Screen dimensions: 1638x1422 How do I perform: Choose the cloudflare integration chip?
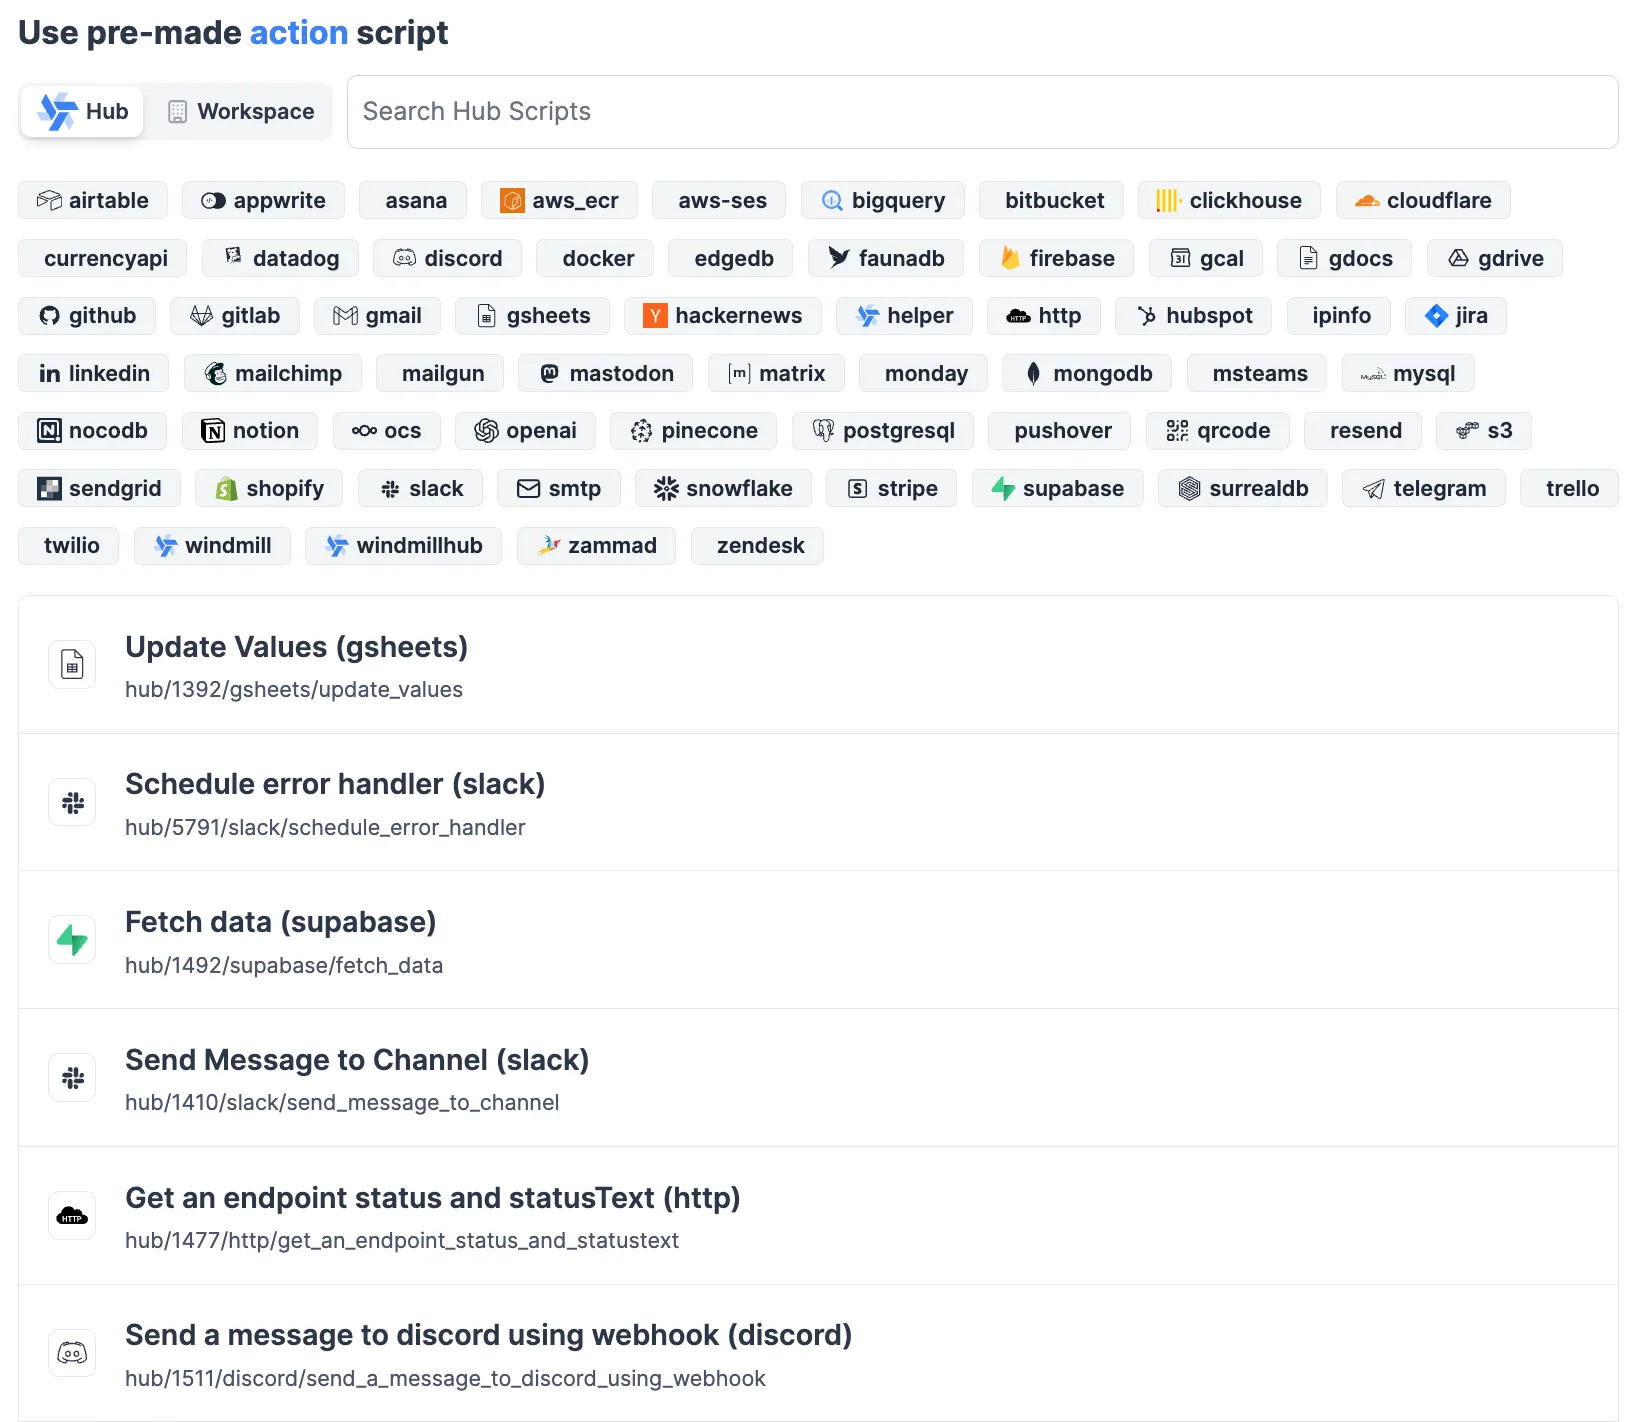point(1422,201)
